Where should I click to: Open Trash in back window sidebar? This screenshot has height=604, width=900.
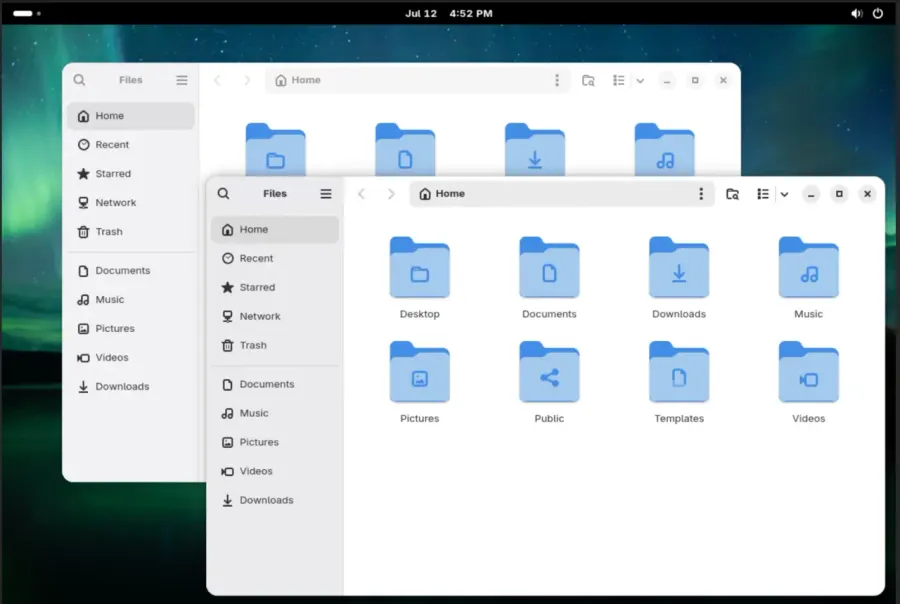[x=131, y=231]
